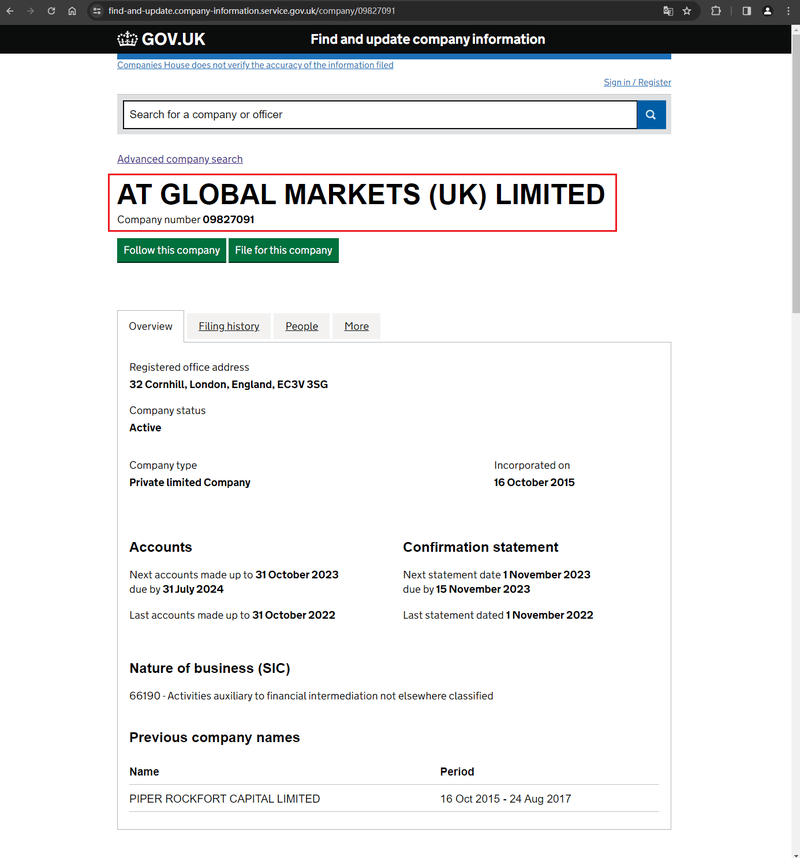Screen dimensions: 800x858
Task: Click inside the company or officer search field
Action: 380,114
